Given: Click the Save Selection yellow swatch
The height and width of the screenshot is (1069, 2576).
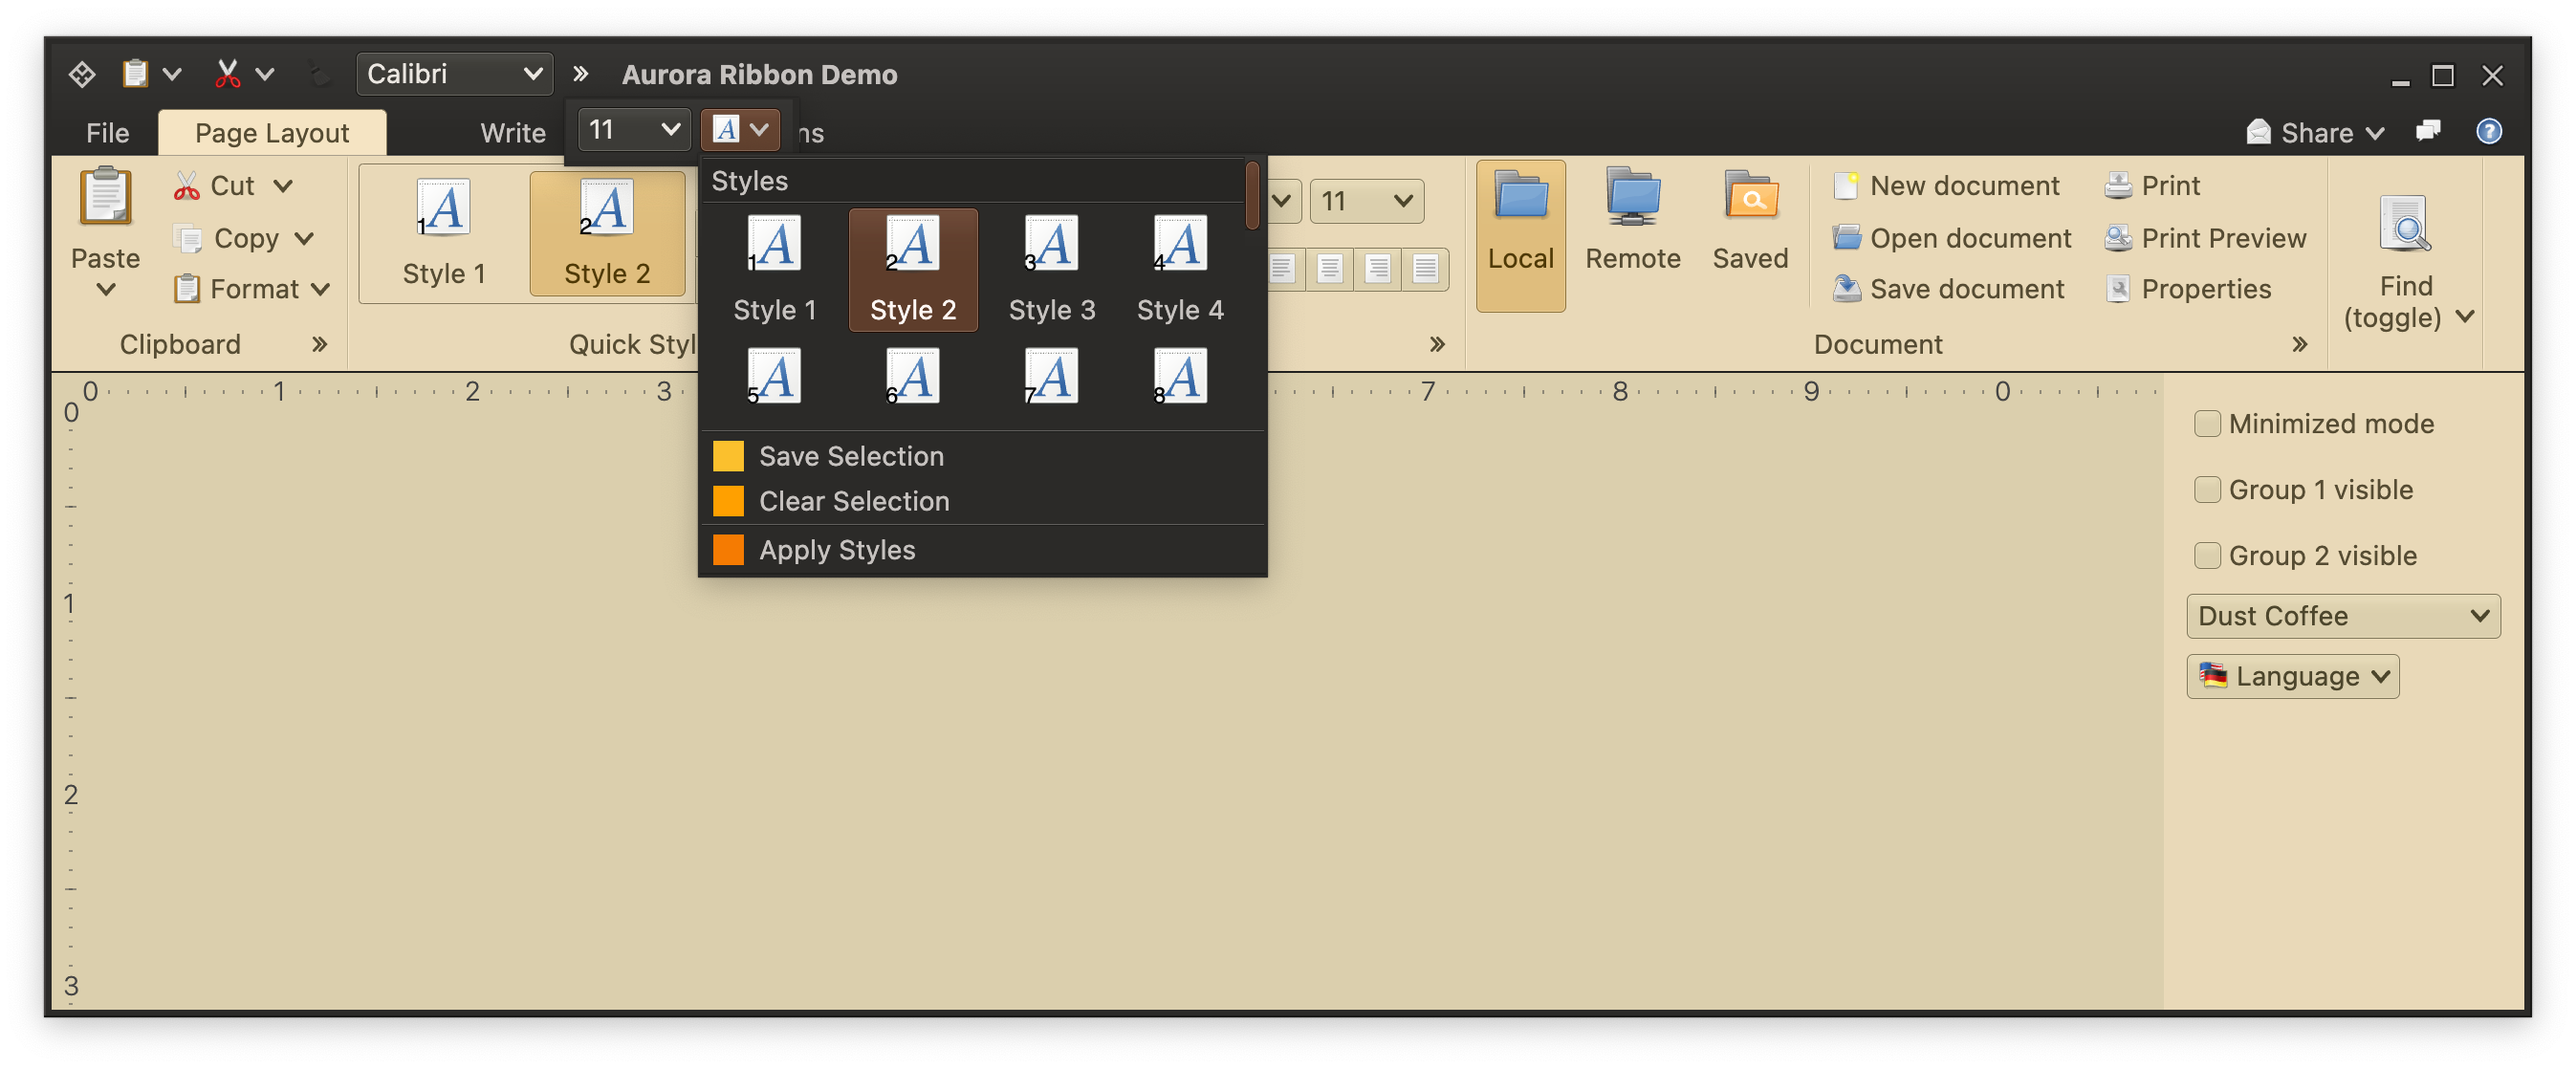Looking at the screenshot, I should click(728, 456).
